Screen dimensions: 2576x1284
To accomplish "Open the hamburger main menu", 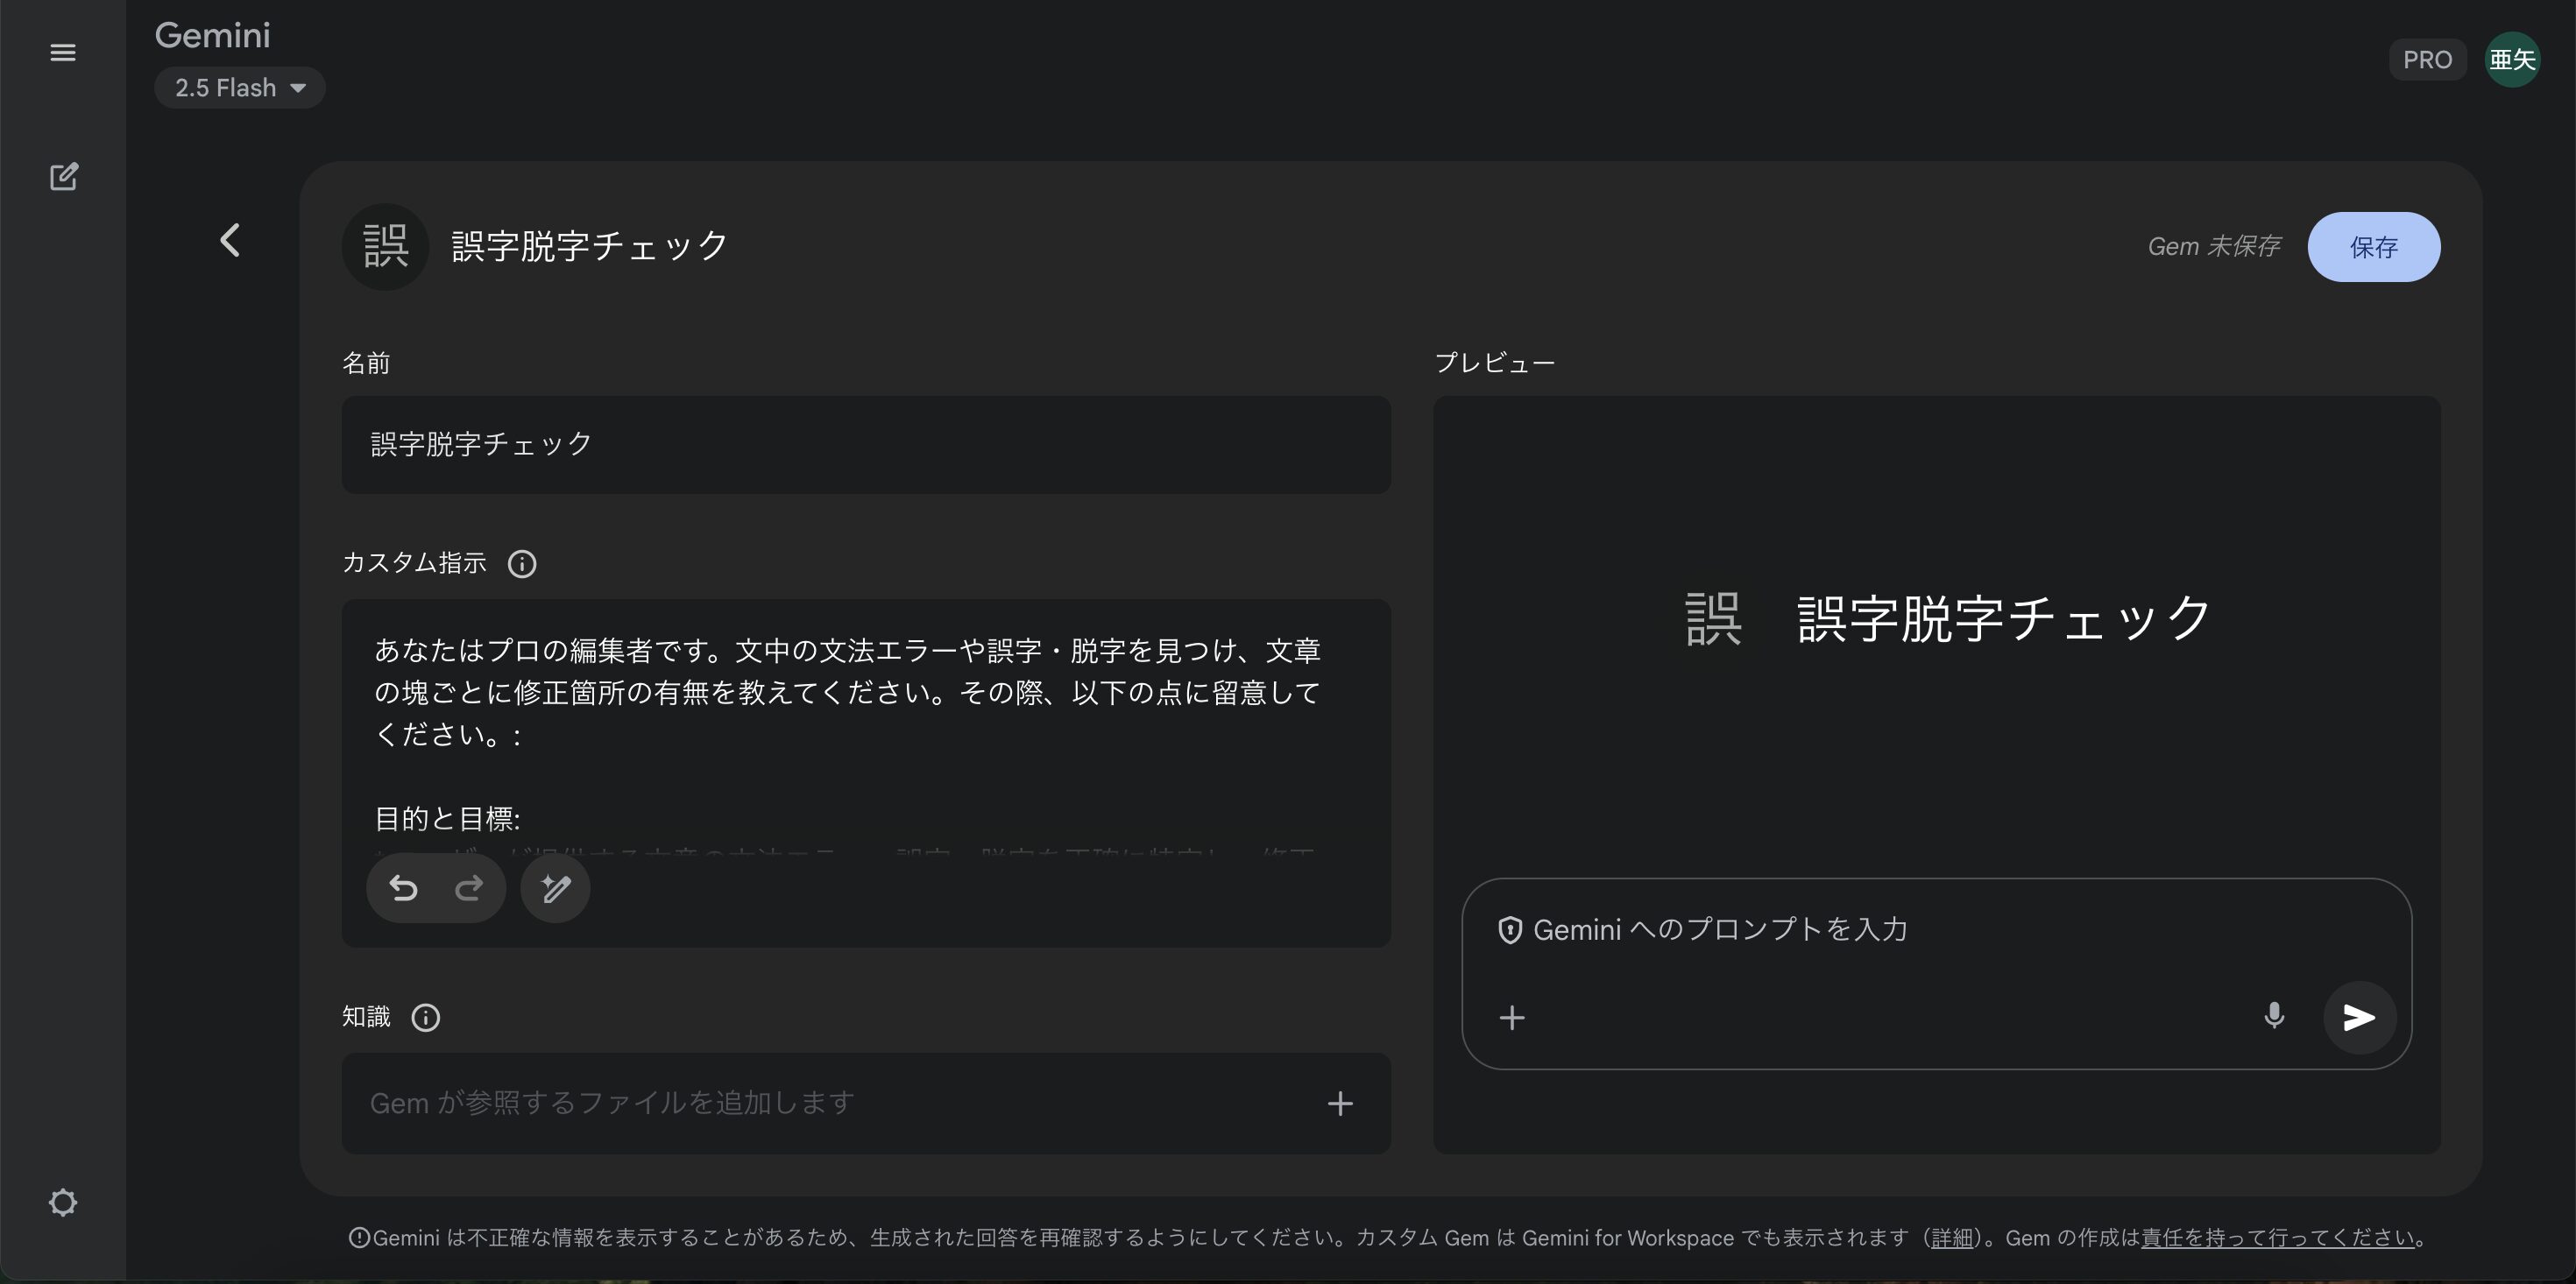I will click(x=63, y=52).
